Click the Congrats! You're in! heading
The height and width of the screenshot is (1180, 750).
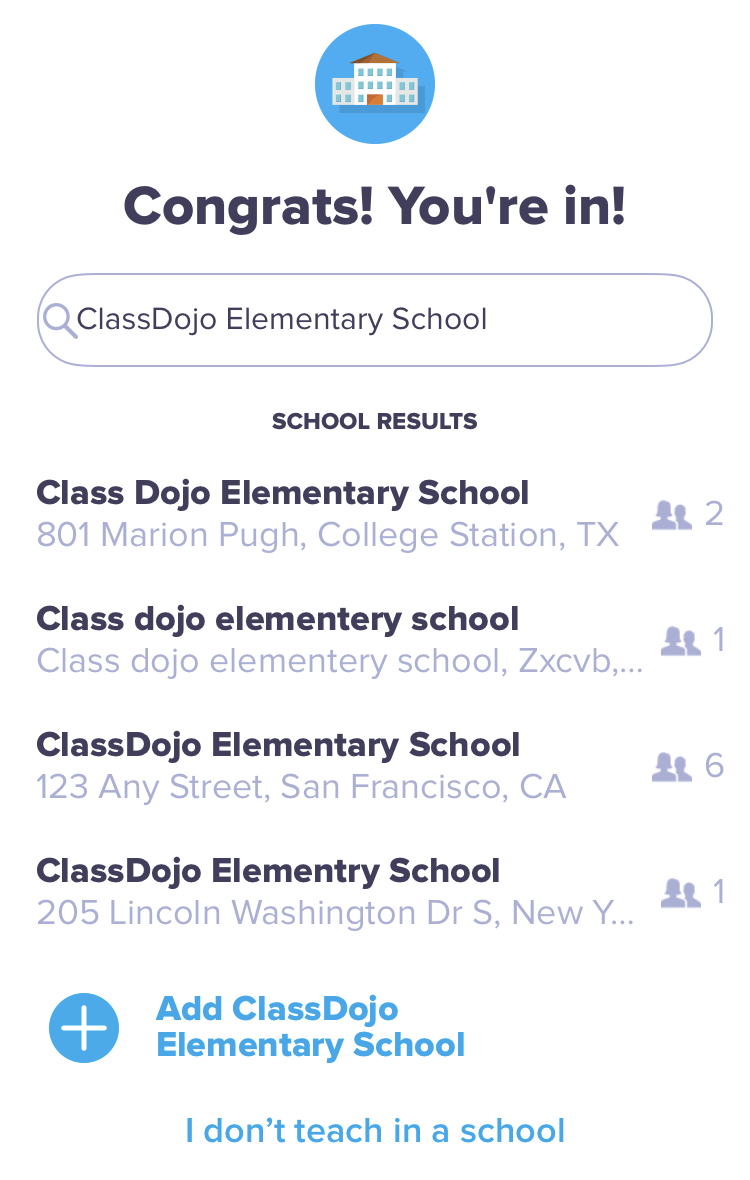pyautogui.click(x=375, y=205)
